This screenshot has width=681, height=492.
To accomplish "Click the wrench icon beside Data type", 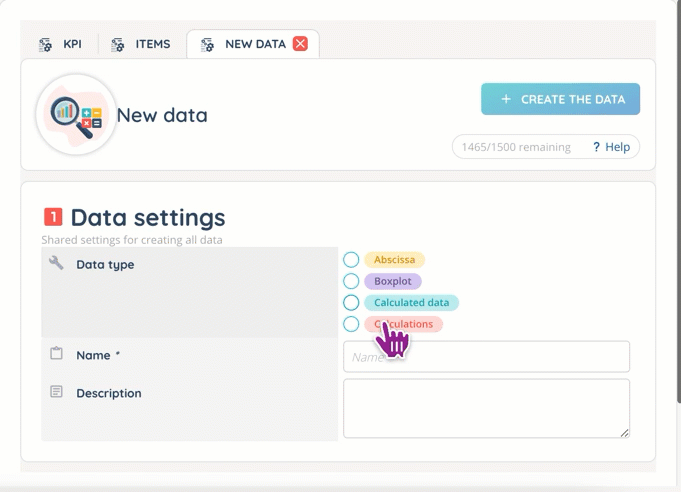I will coord(56,263).
